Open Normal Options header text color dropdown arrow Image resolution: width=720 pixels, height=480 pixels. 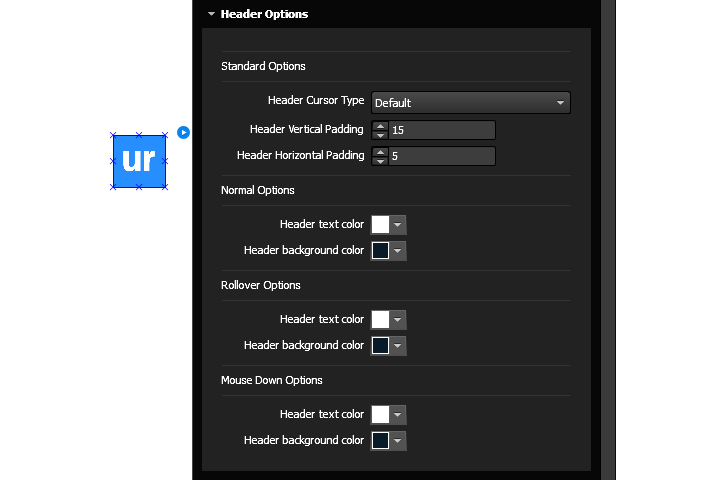[x=398, y=225]
